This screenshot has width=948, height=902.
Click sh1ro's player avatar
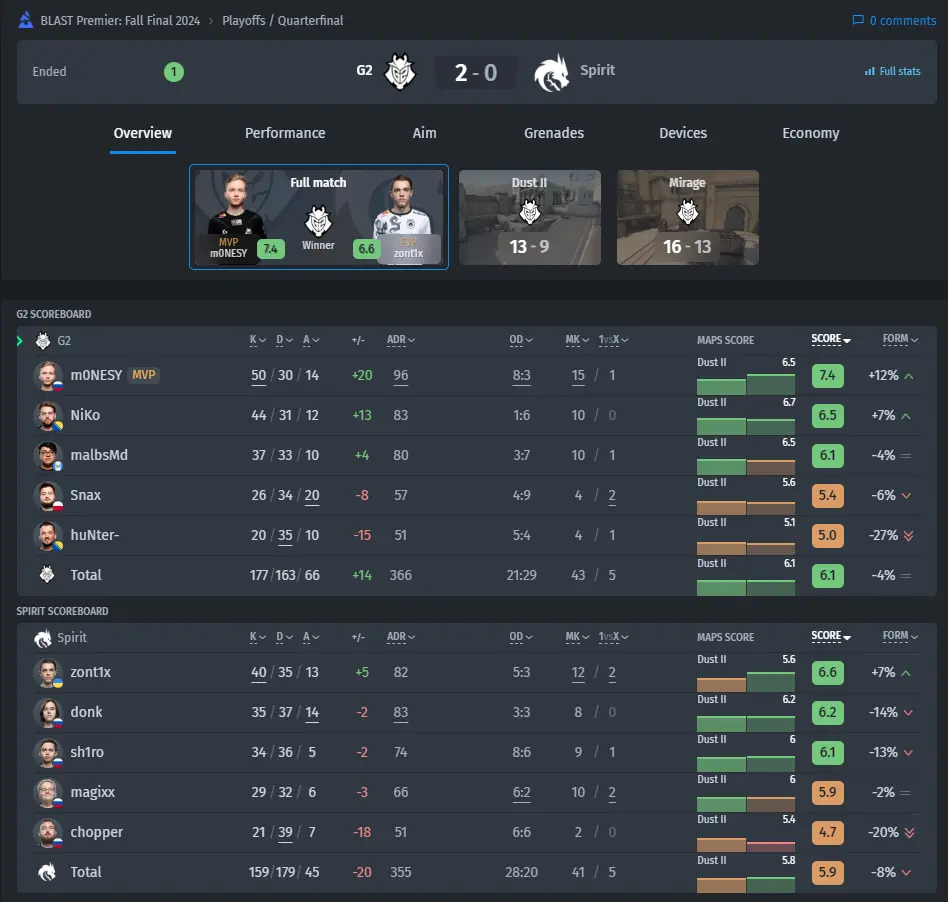point(48,752)
